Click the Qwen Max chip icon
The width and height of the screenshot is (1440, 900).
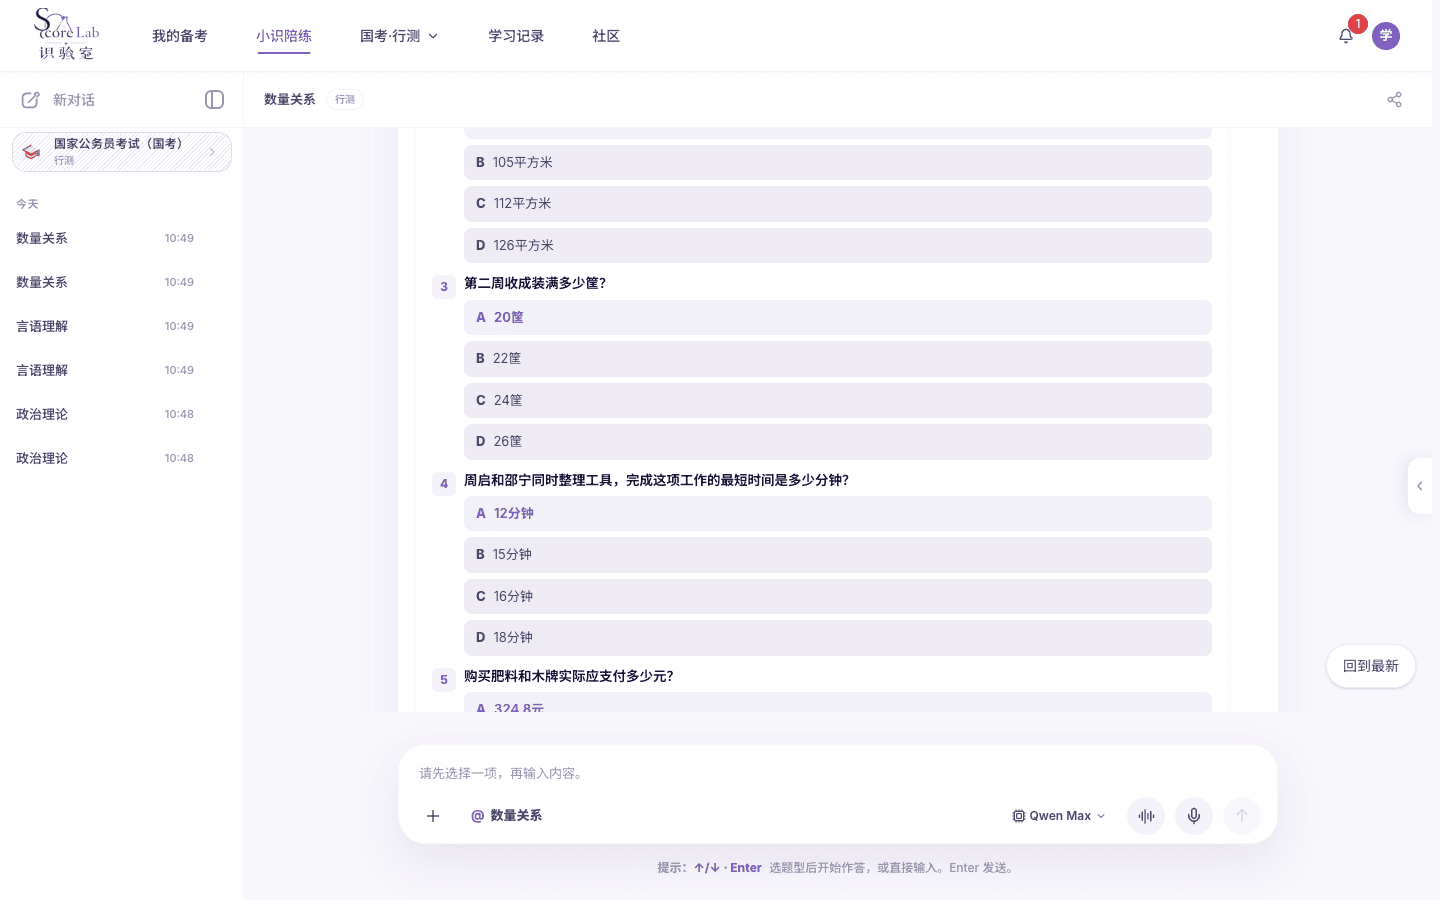point(1019,816)
